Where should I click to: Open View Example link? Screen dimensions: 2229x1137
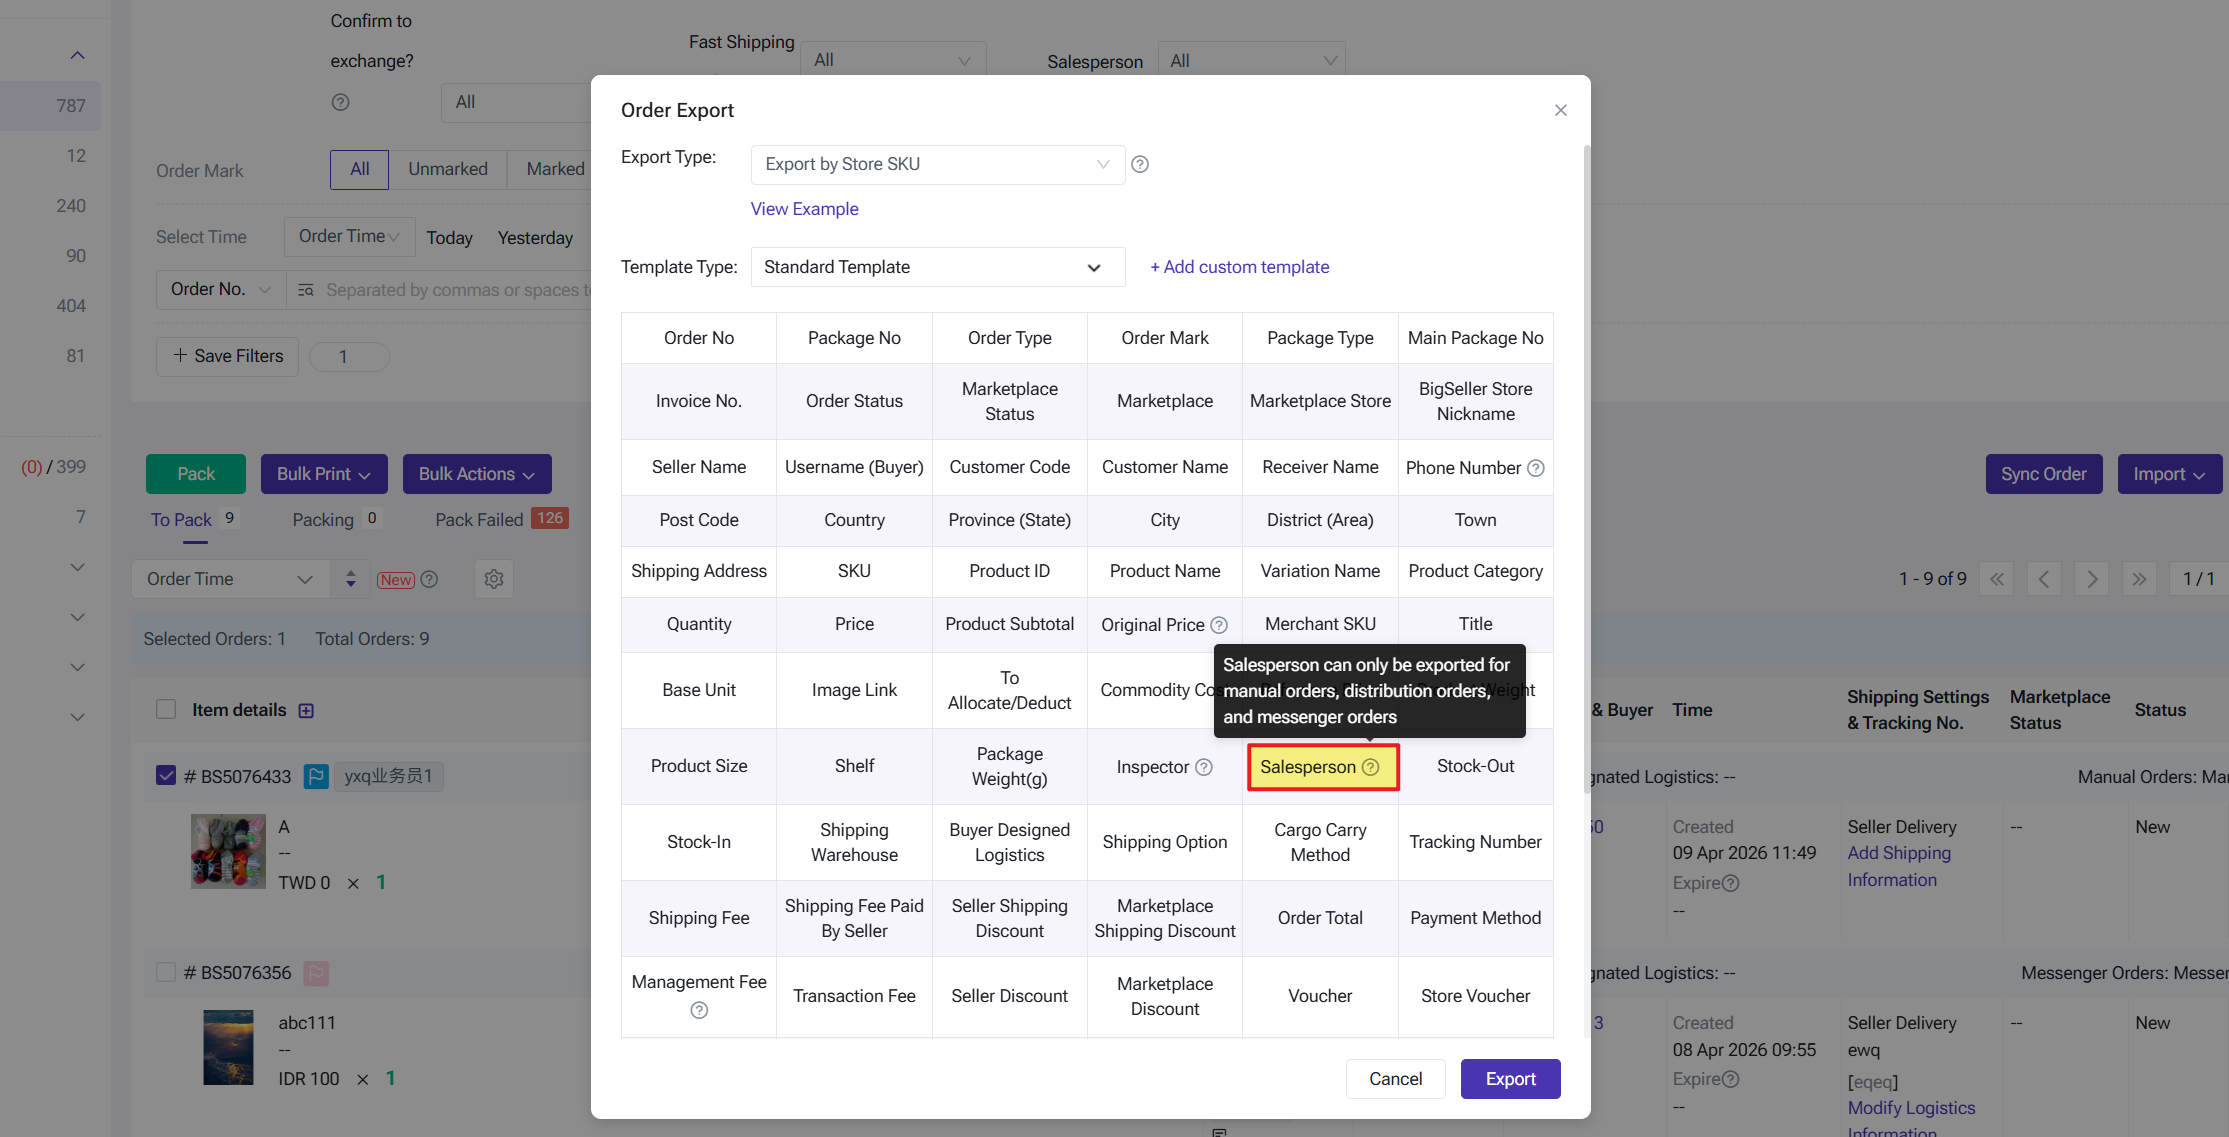(804, 209)
